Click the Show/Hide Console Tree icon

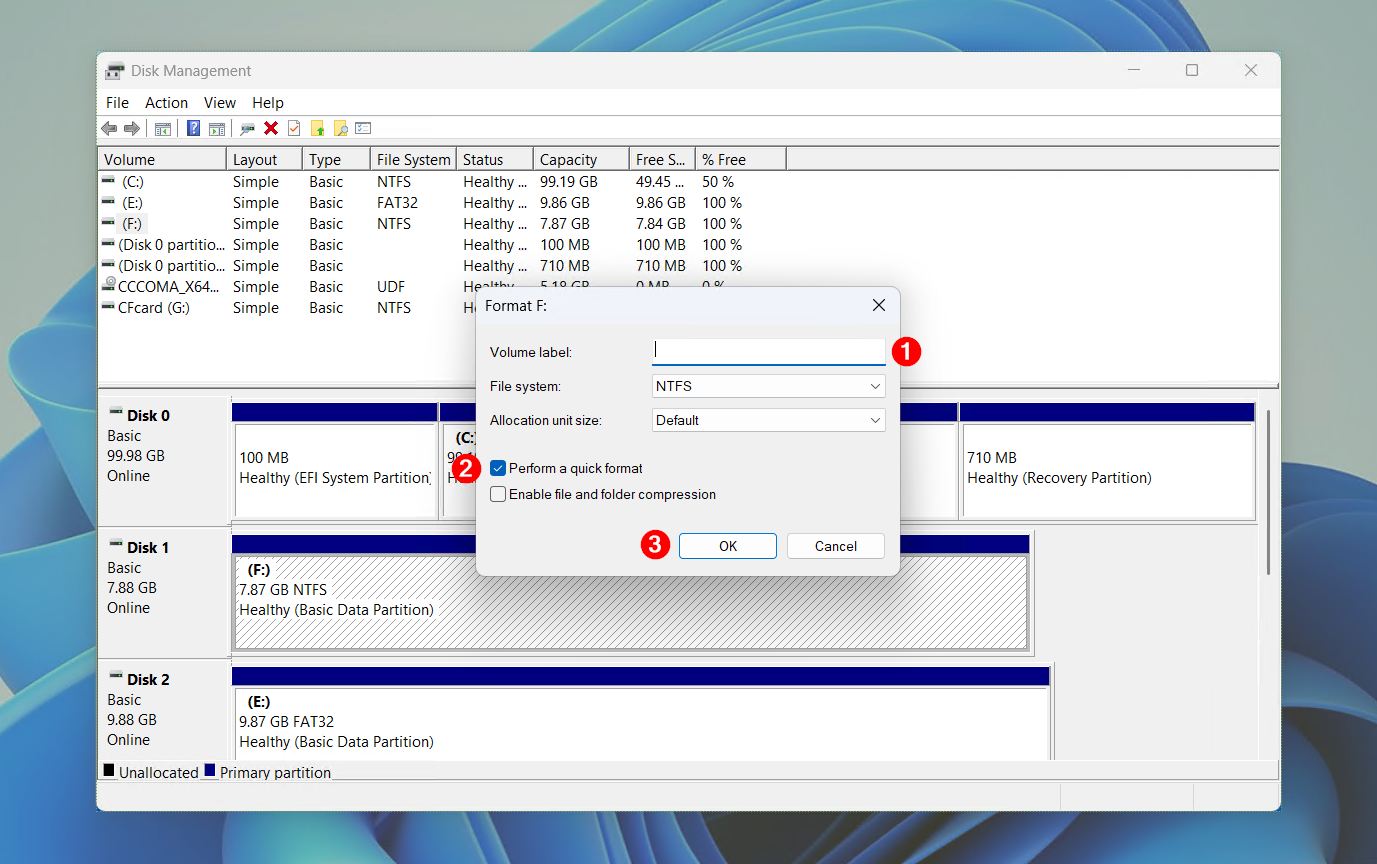click(162, 128)
